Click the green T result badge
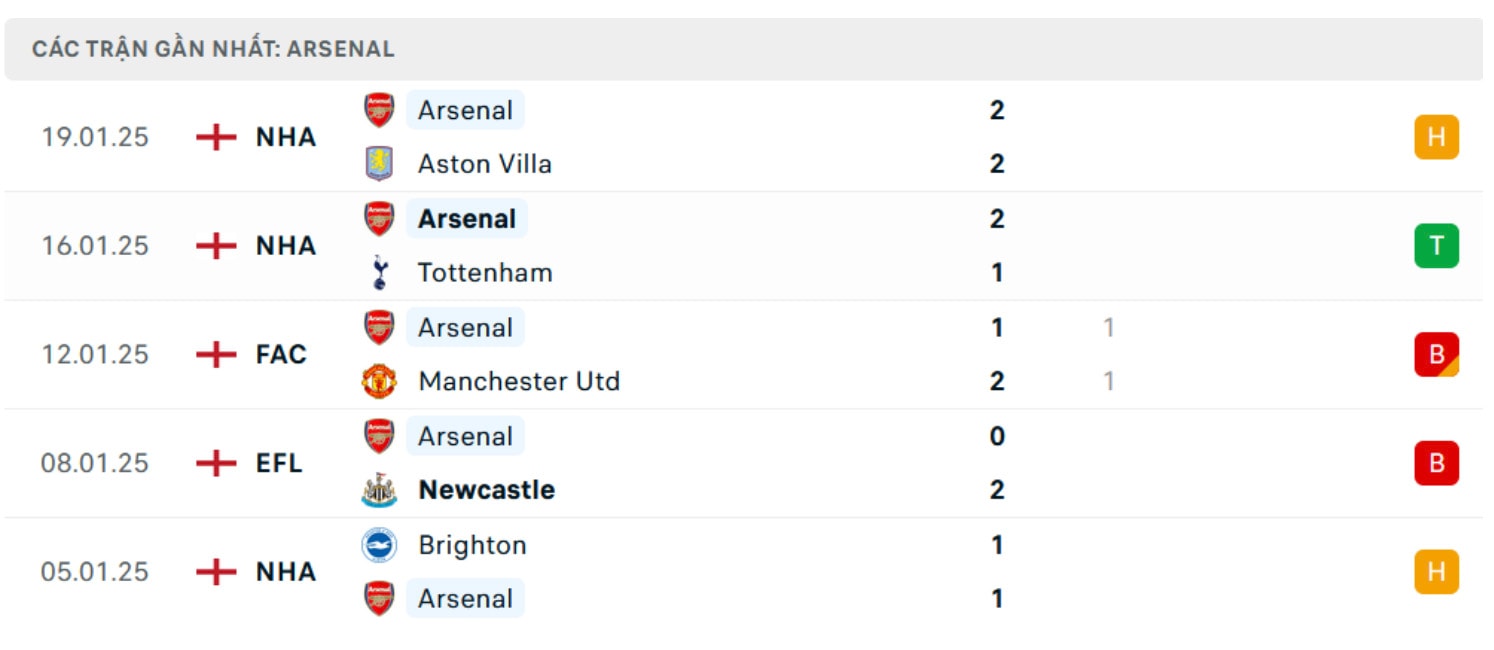The image size is (1494, 650). pyautogui.click(x=1436, y=246)
